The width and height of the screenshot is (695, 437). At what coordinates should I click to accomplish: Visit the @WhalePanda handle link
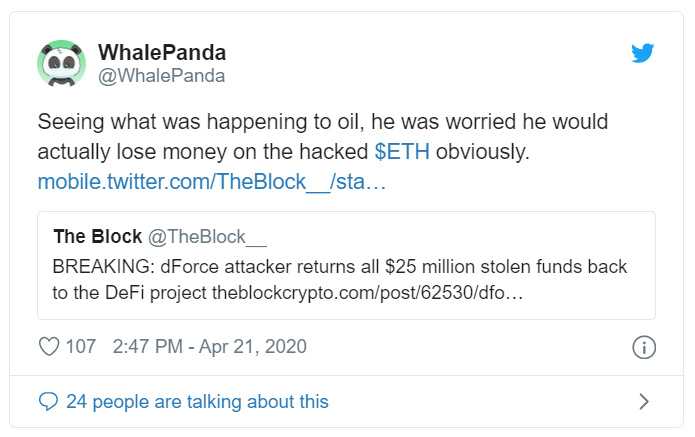tap(161, 76)
